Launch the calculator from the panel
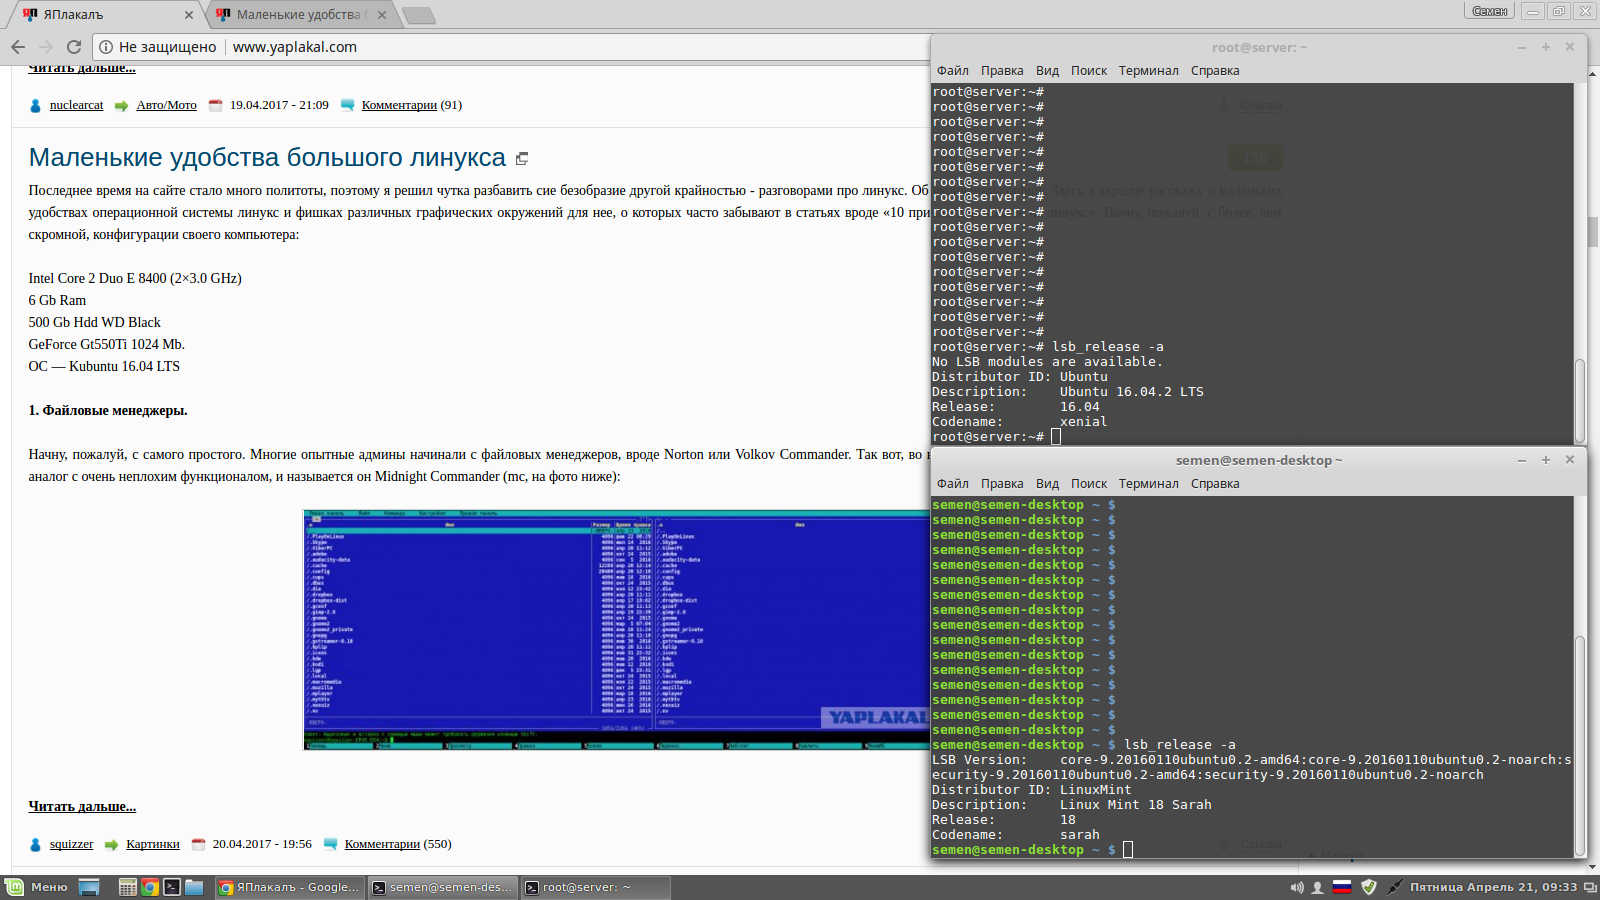The image size is (1600, 900). pos(127,887)
